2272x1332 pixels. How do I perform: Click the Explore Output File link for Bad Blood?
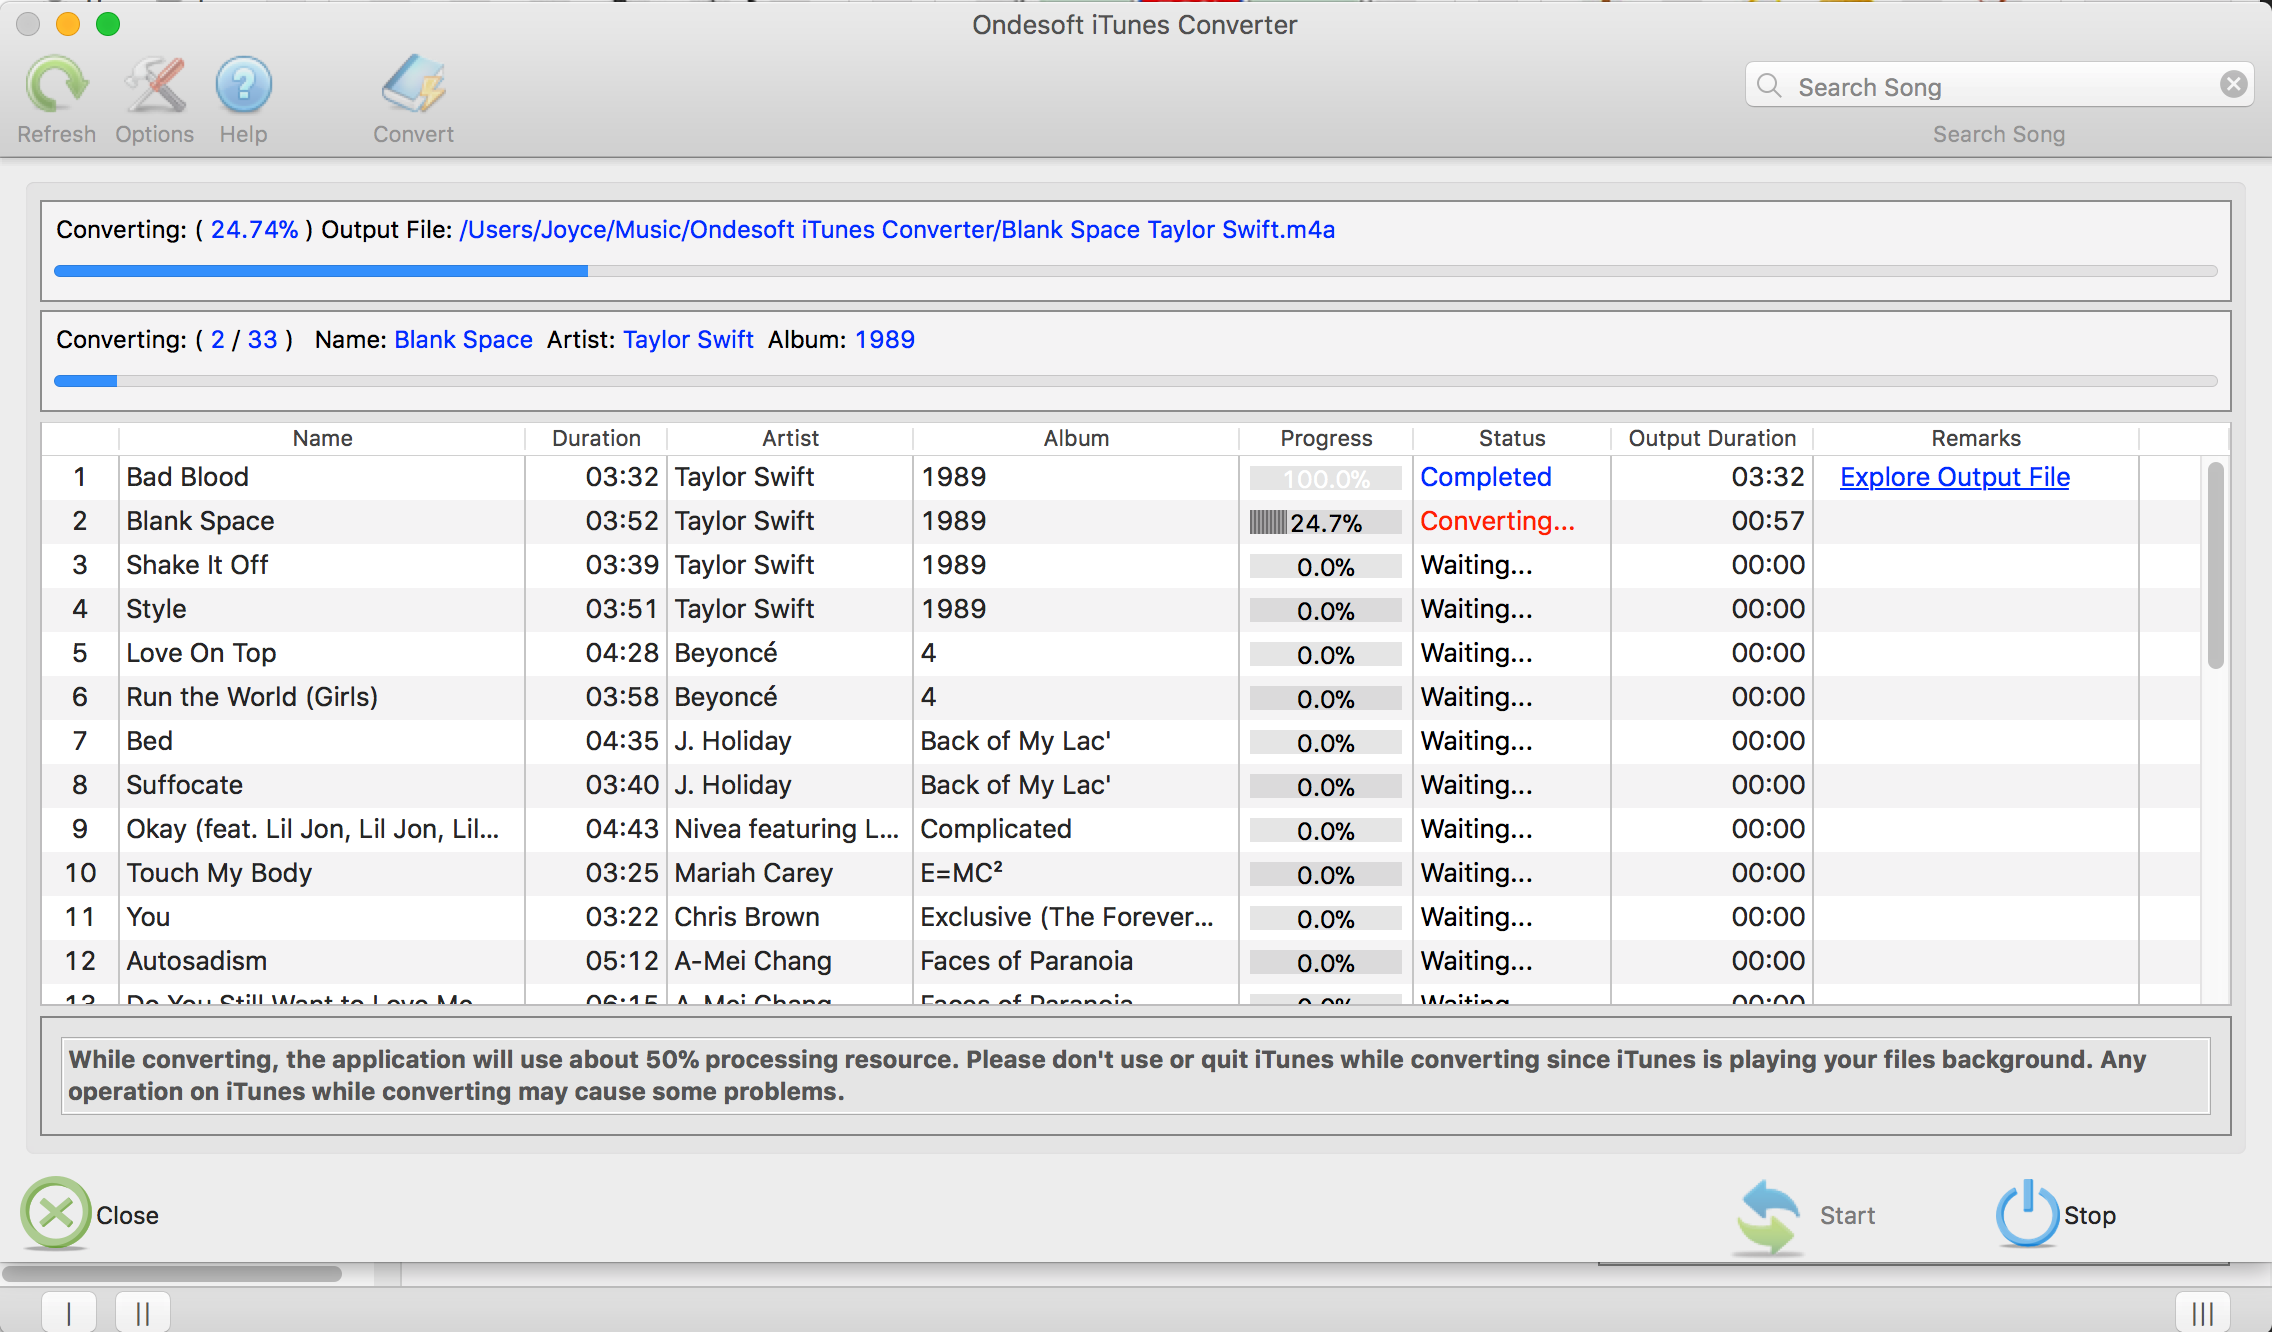tap(1958, 476)
